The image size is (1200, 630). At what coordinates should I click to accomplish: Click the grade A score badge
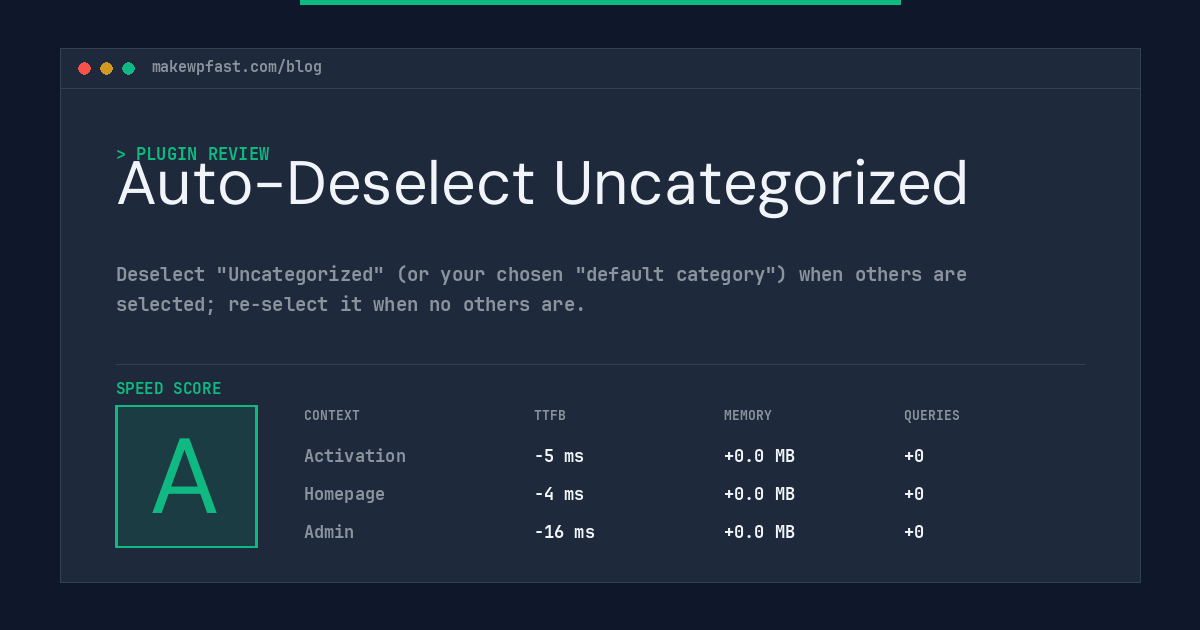coord(186,476)
